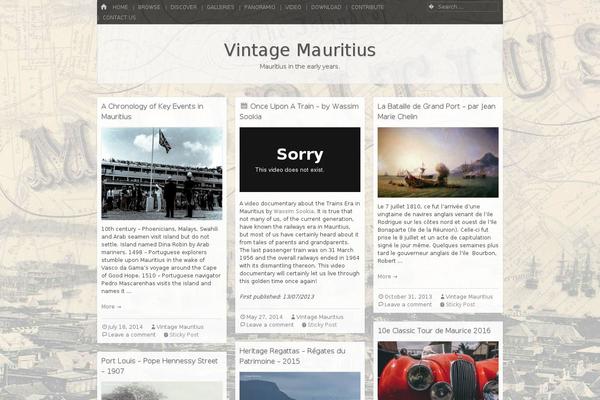Click sticky pin icon in Once Upon A Train footer
This screenshot has width=600, height=400.
[x=304, y=325]
